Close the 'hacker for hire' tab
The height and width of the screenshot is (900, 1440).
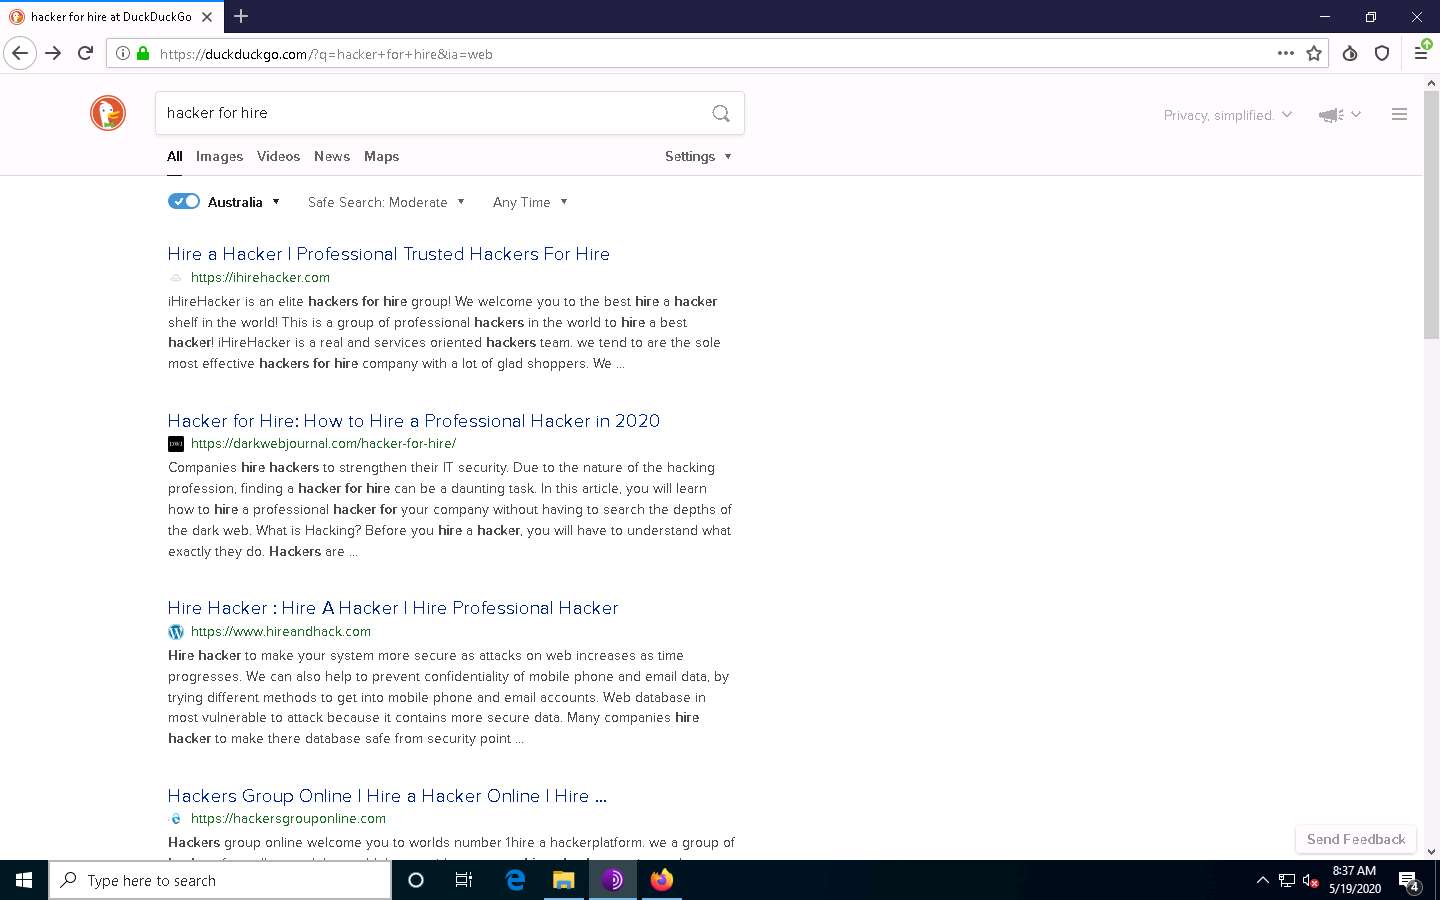[x=207, y=17]
